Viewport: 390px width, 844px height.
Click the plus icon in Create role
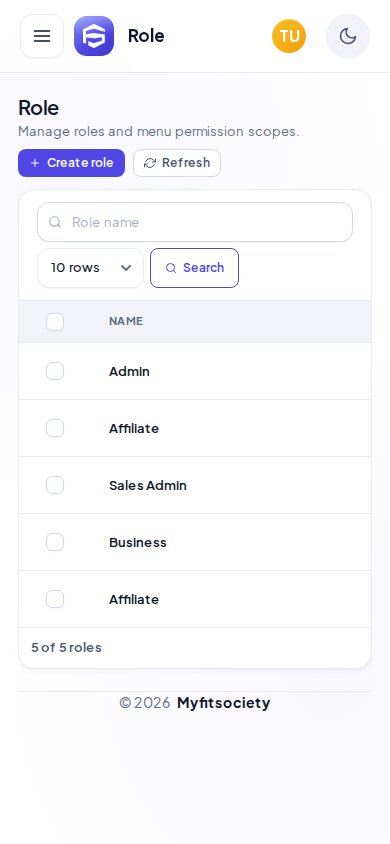[x=35, y=163]
